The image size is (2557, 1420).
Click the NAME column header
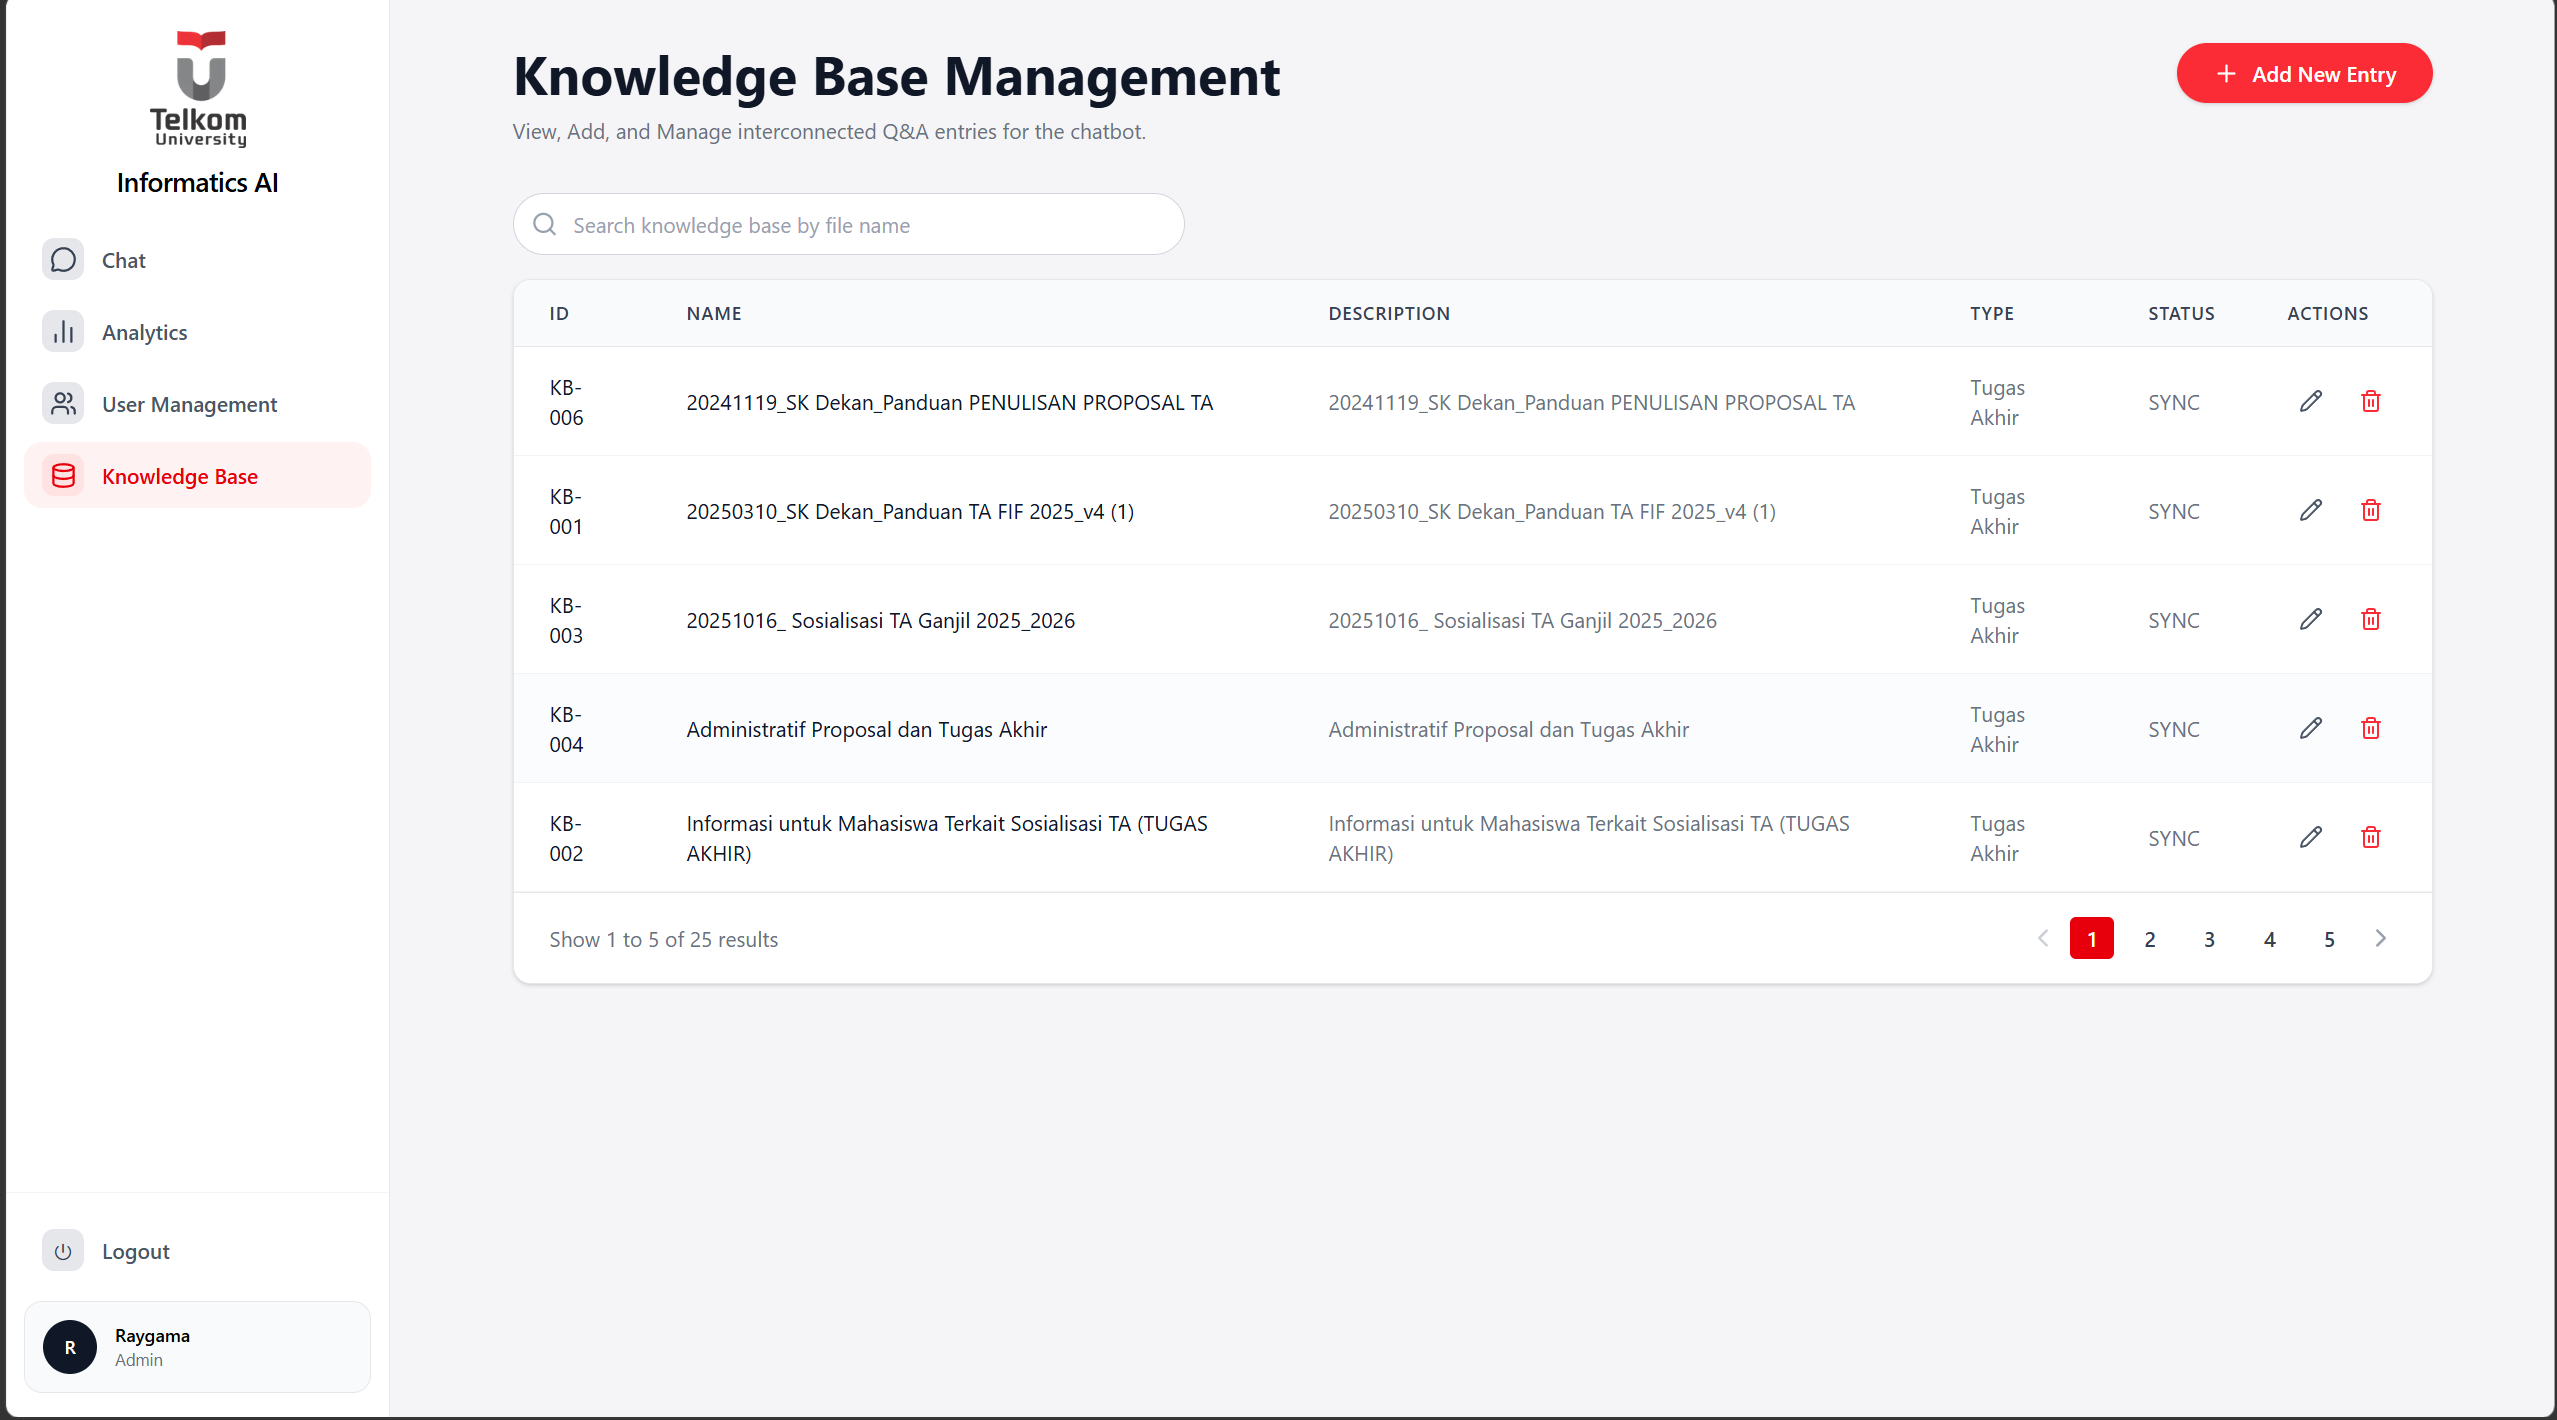pyautogui.click(x=714, y=314)
